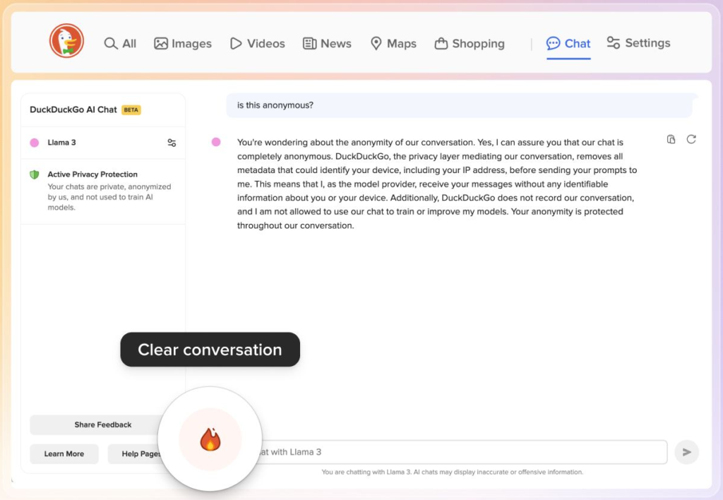
Task: Click the Learn More button
Action: pos(64,454)
